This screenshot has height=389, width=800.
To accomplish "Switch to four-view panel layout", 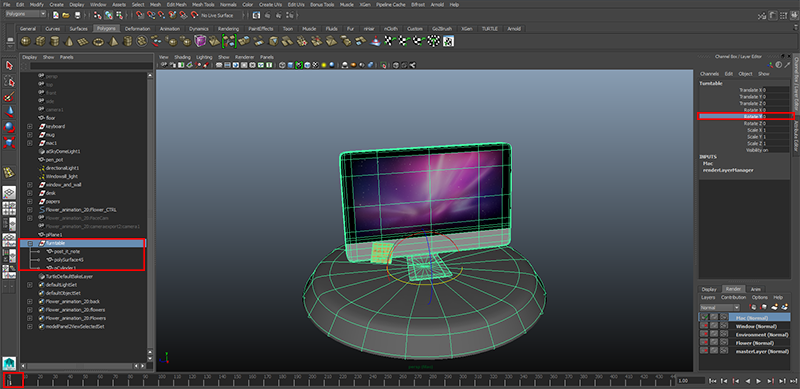I will click(9, 208).
